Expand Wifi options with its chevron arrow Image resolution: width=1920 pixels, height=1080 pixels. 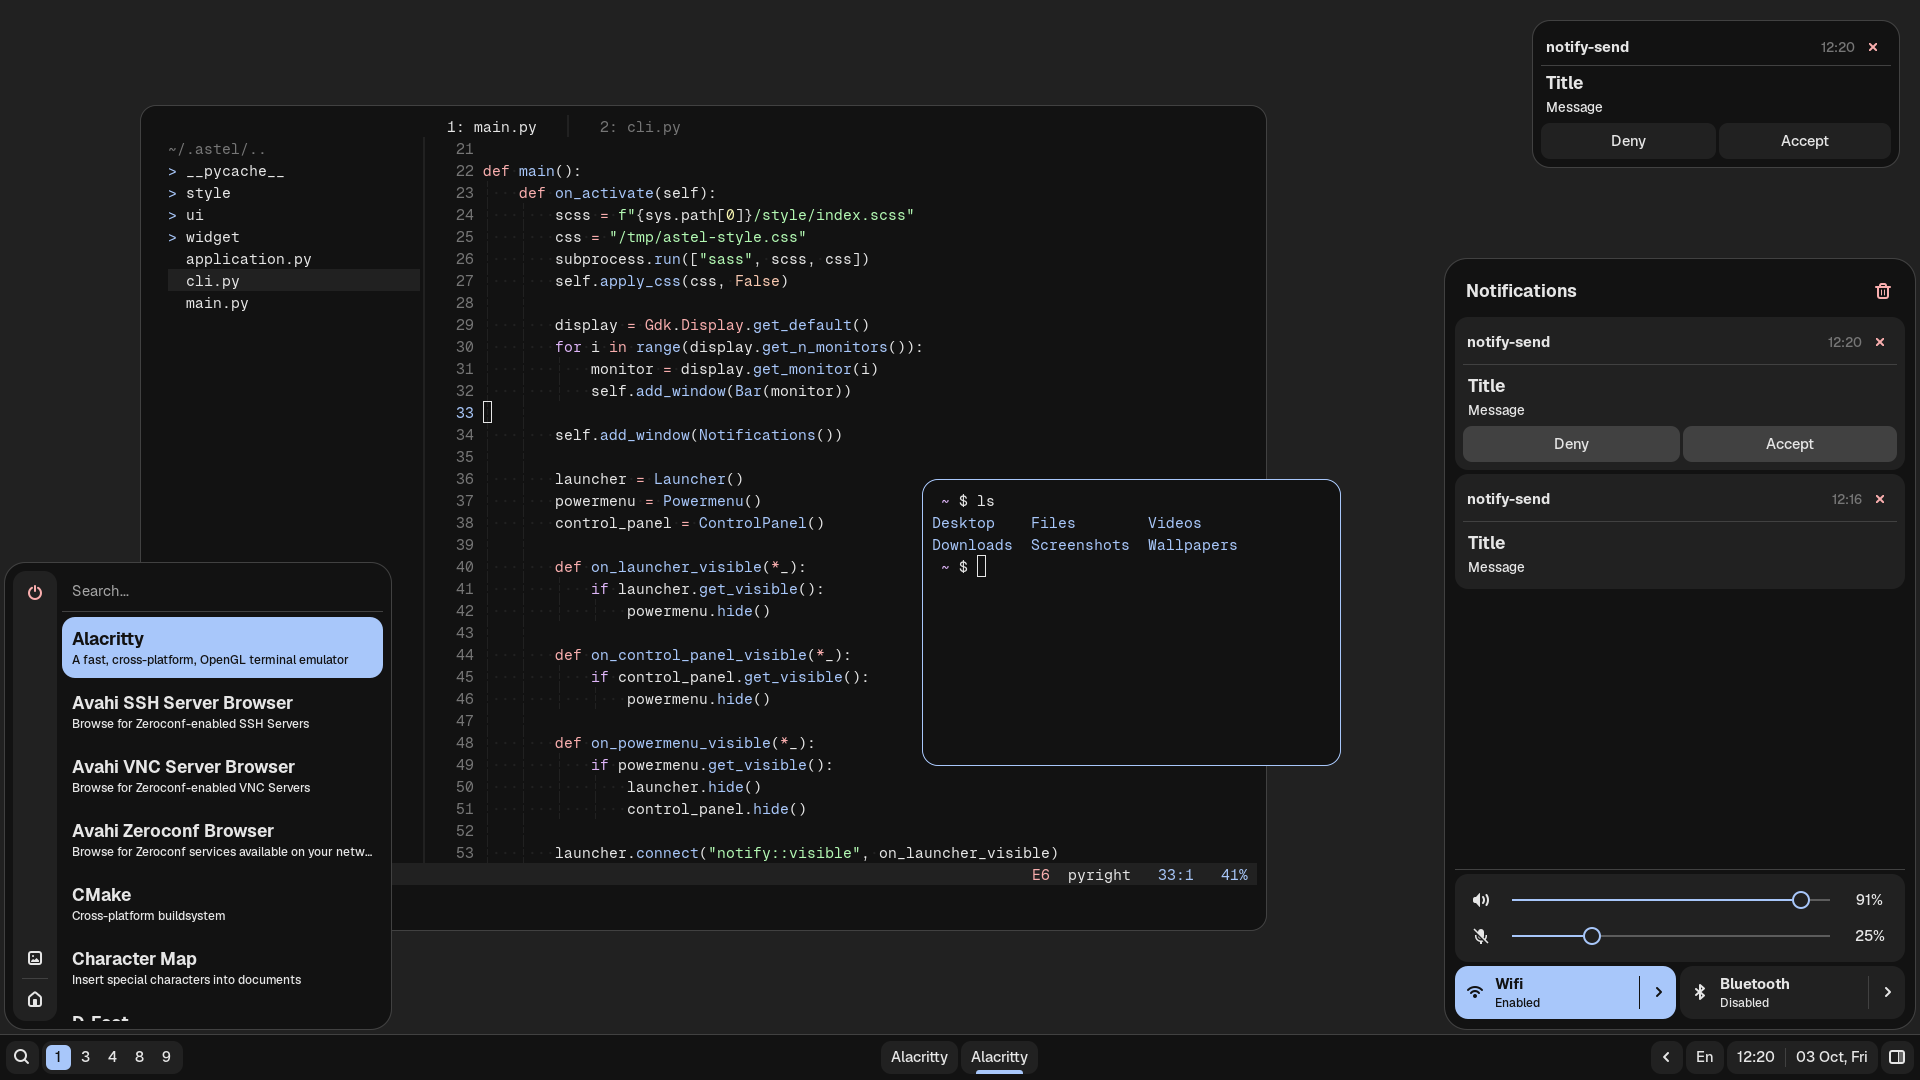pos(1658,992)
